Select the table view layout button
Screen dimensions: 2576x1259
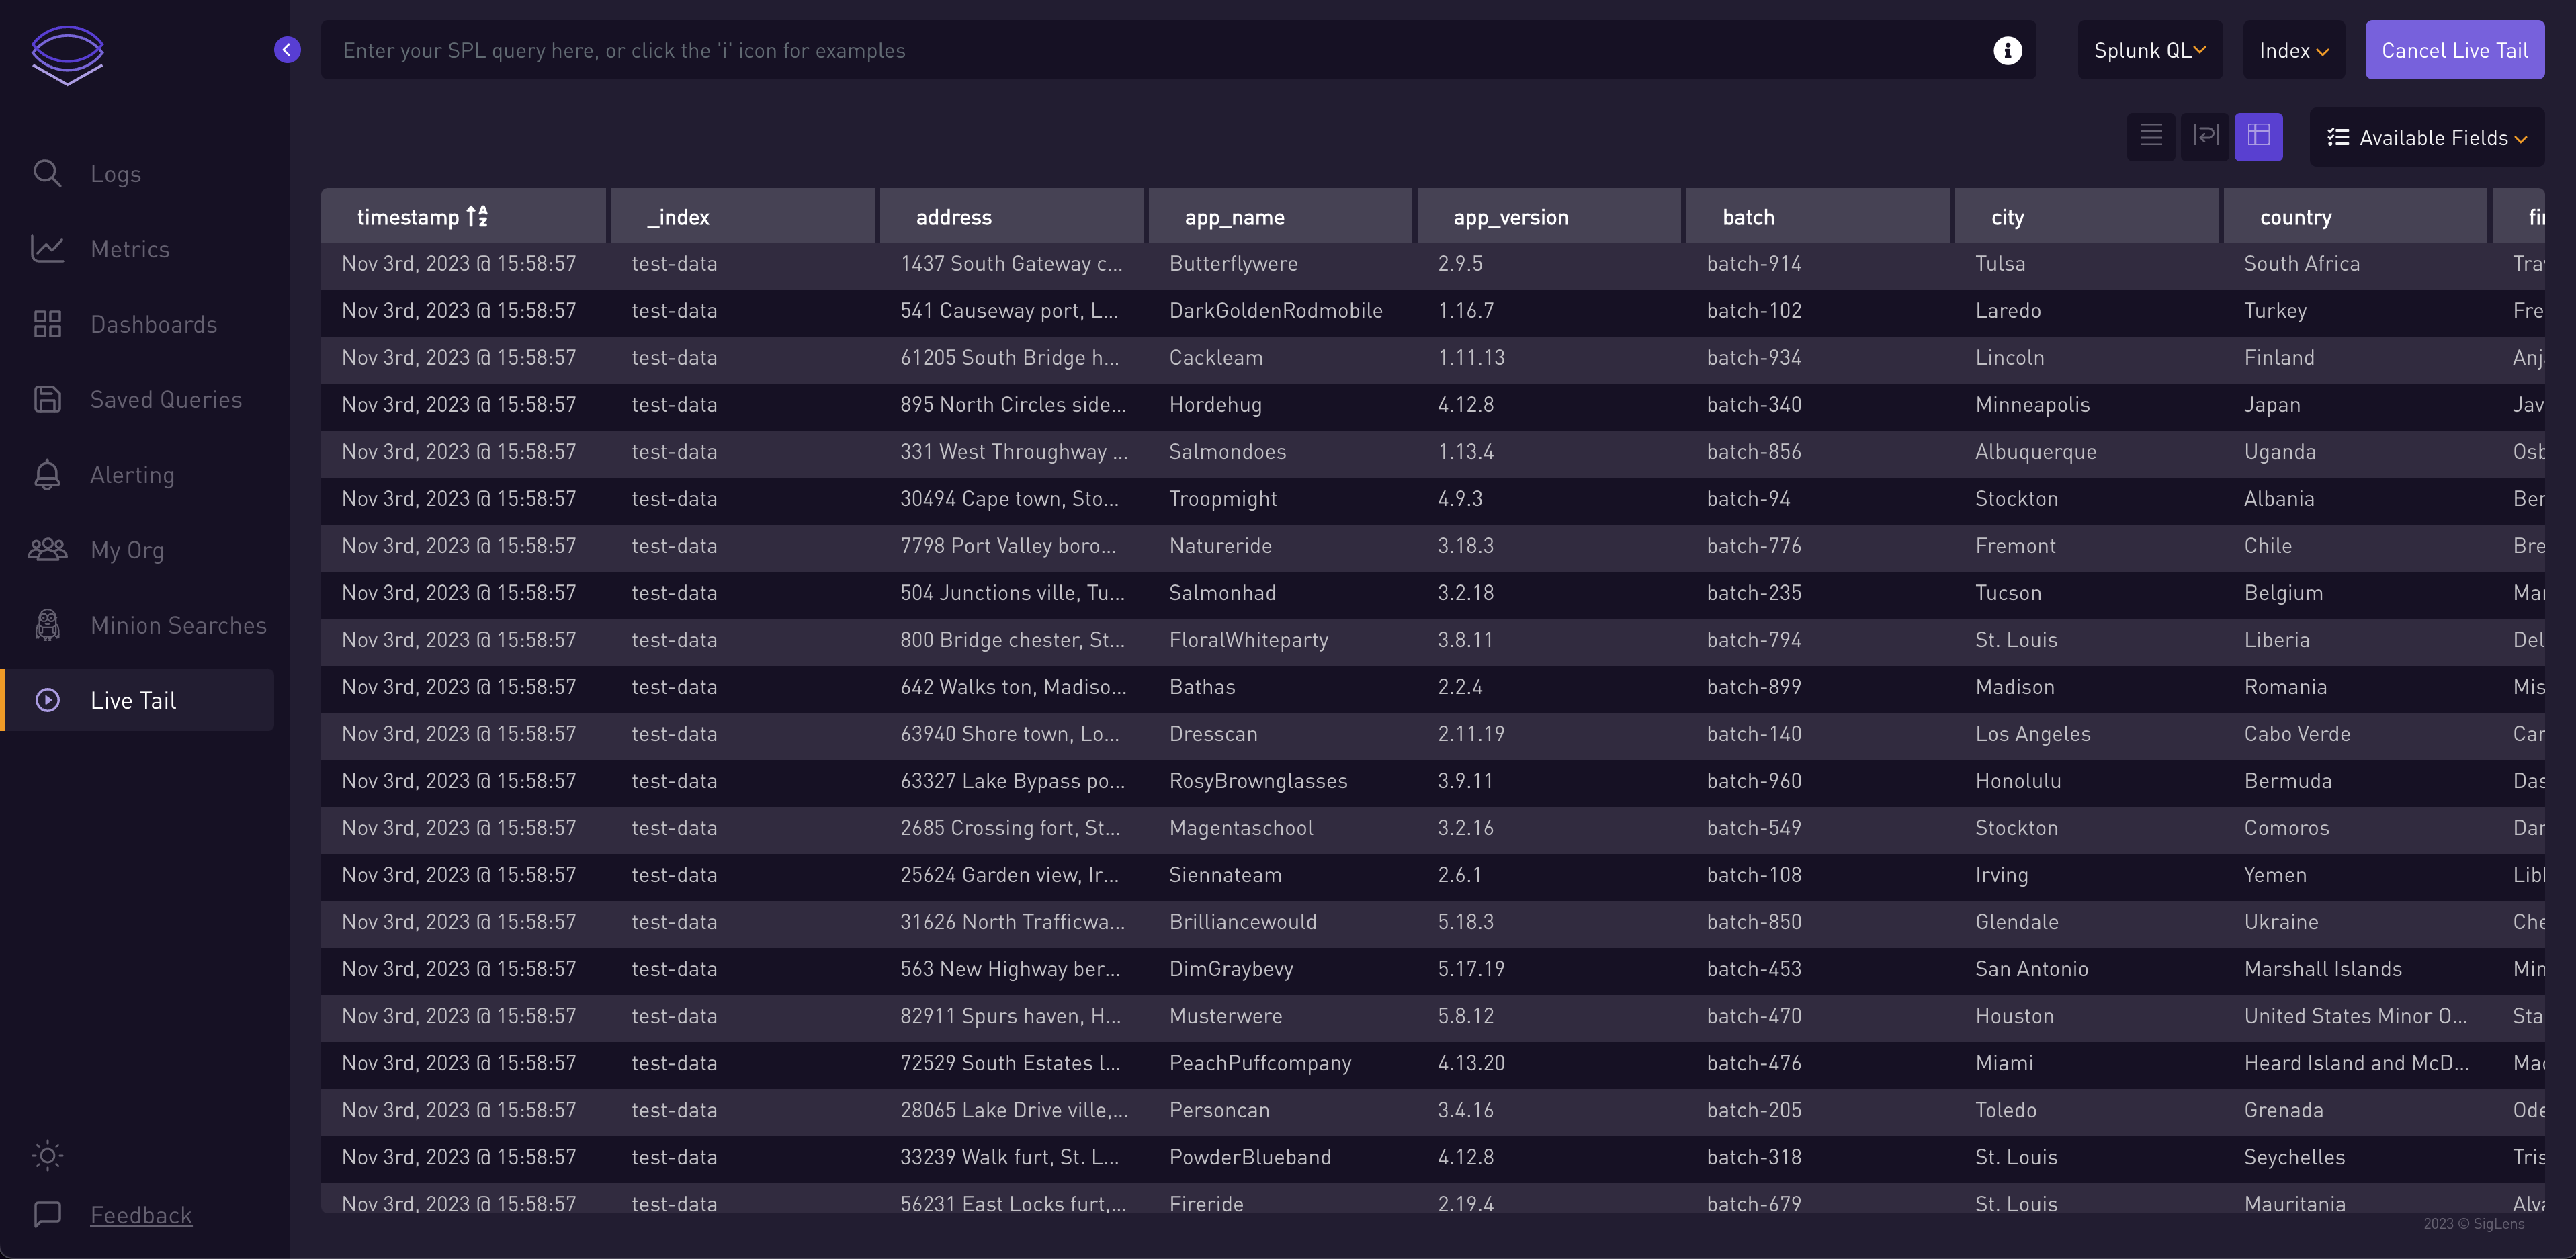coord(2258,135)
